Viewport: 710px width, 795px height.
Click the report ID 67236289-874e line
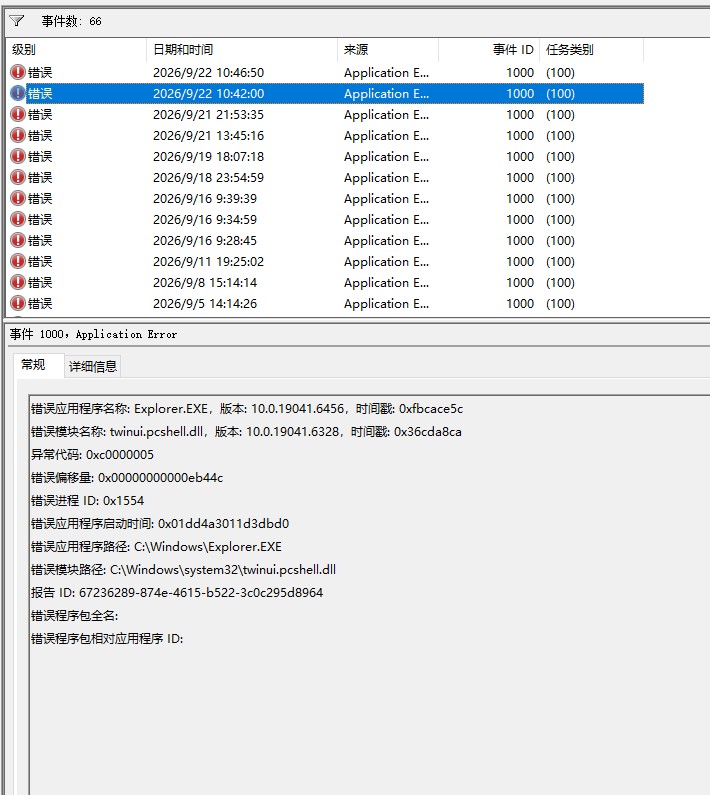click(x=177, y=592)
